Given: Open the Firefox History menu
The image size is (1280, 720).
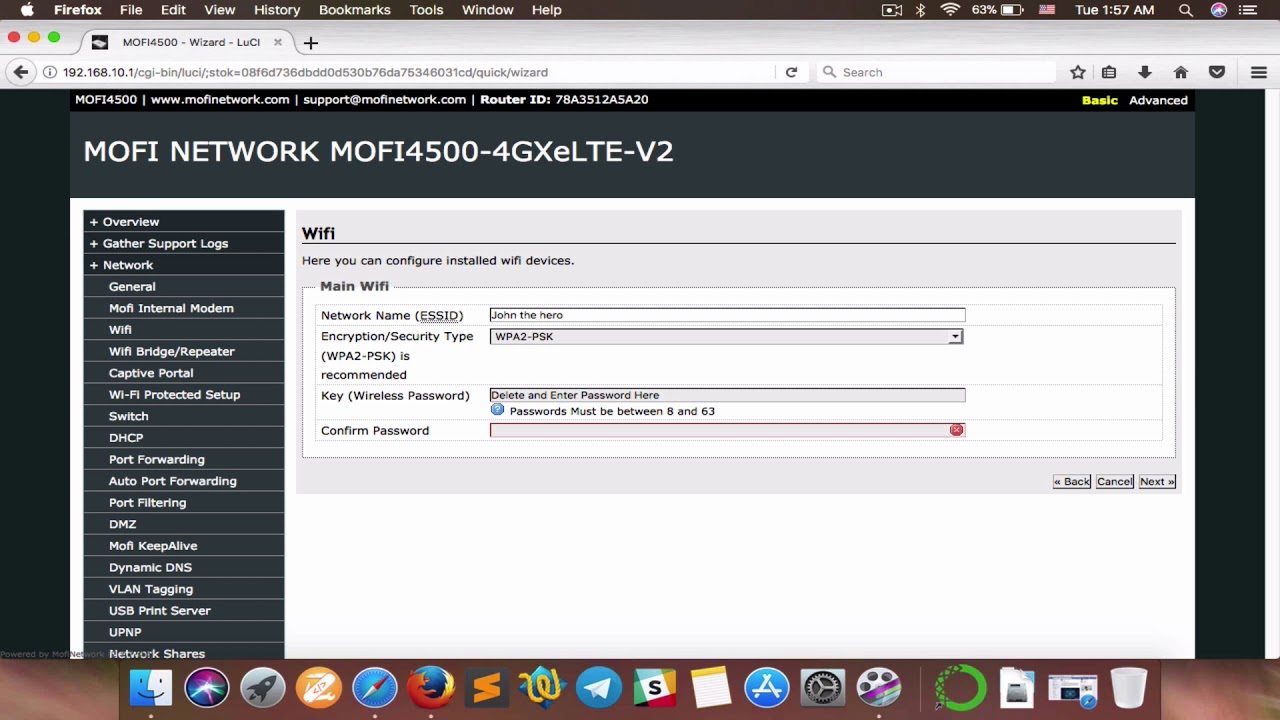Looking at the screenshot, I should coord(277,10).
